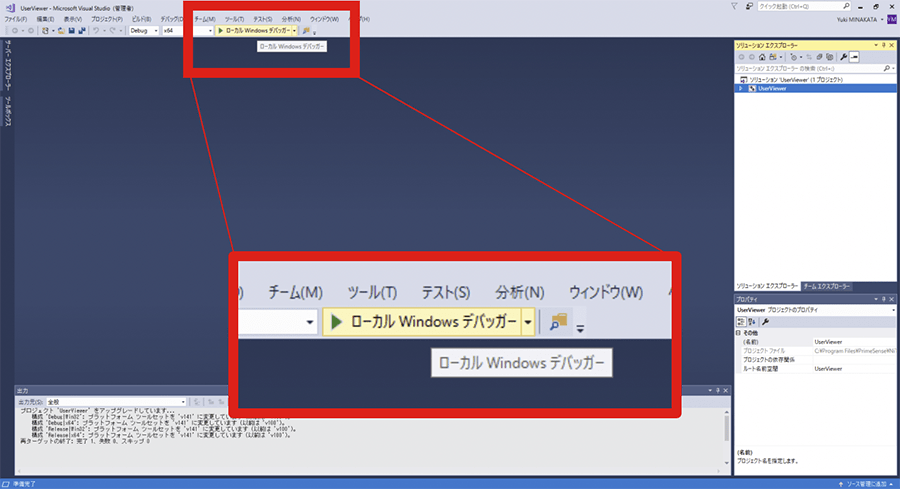Viewport: 900px width, 489px height.
Task: Switch to ソリューション エクスプローラー bottom tab
Action: click(767, 286)
